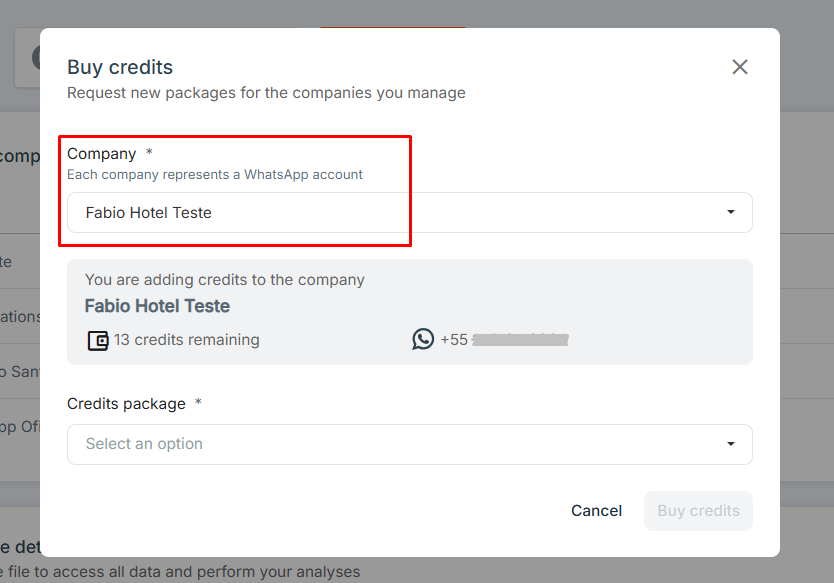Click the blurred +55 phone number

[x=504, y=339]
